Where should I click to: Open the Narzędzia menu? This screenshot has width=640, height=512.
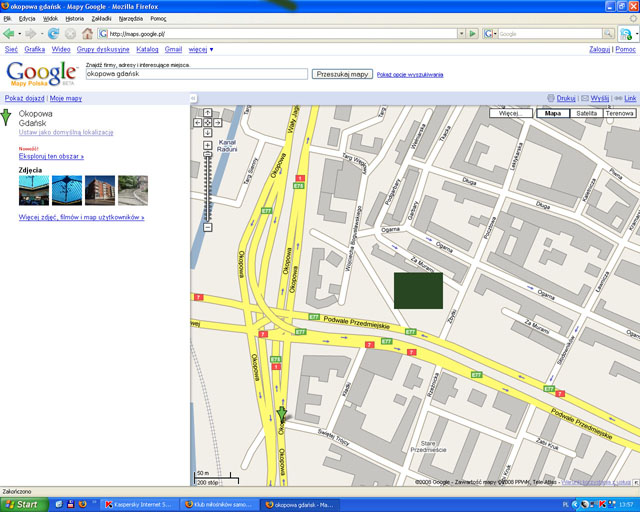(x=130, y=18)
